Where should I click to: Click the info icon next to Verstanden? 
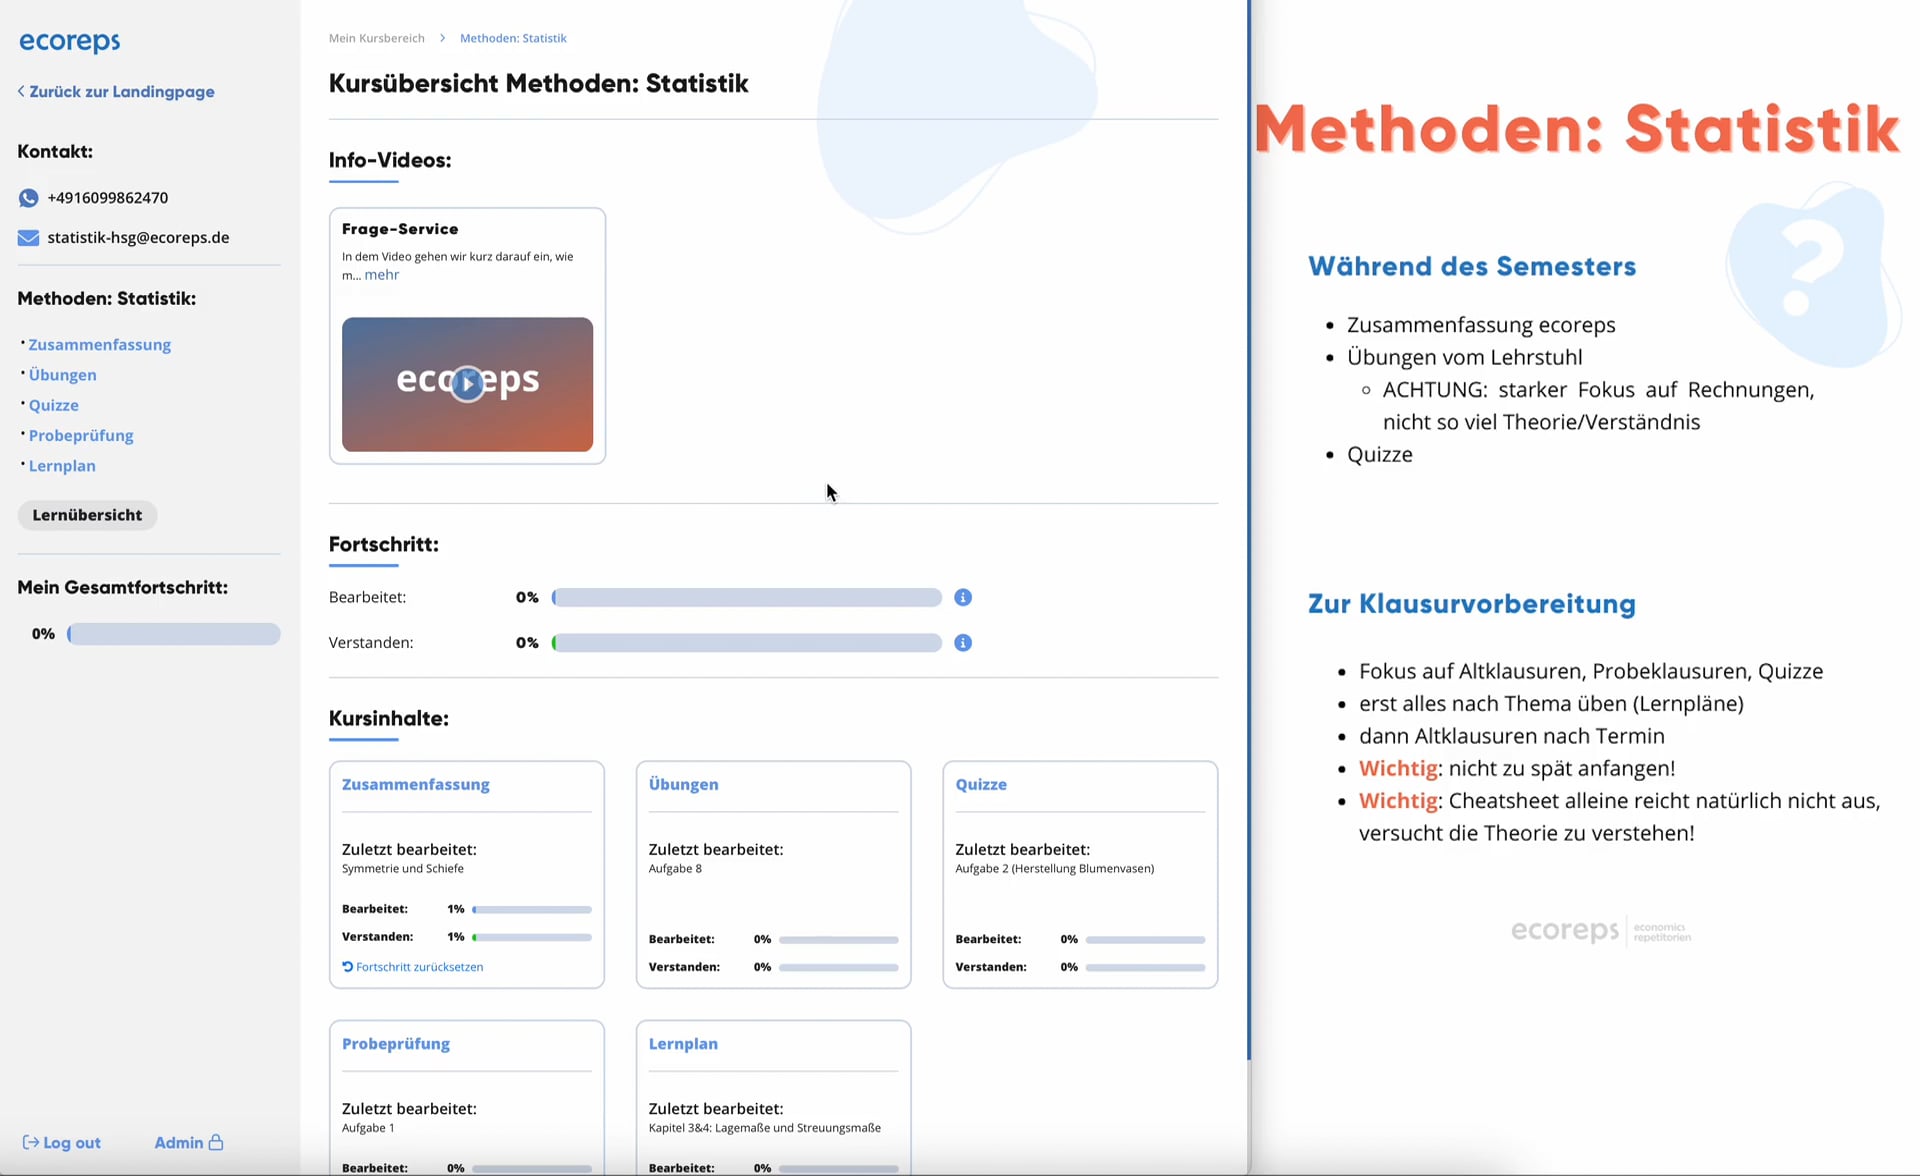[963, 643]
